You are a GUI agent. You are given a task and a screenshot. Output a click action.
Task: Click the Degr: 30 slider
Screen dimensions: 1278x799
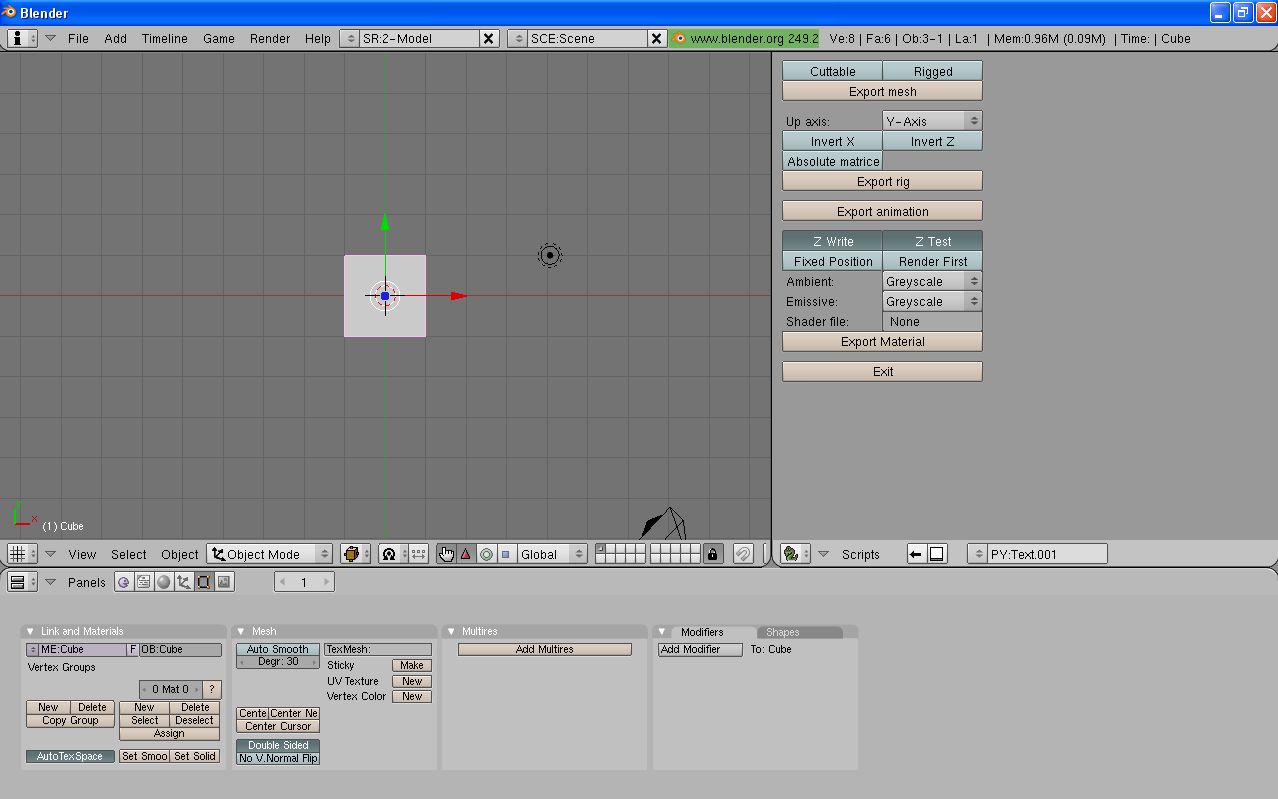click(x=278, y=662)
